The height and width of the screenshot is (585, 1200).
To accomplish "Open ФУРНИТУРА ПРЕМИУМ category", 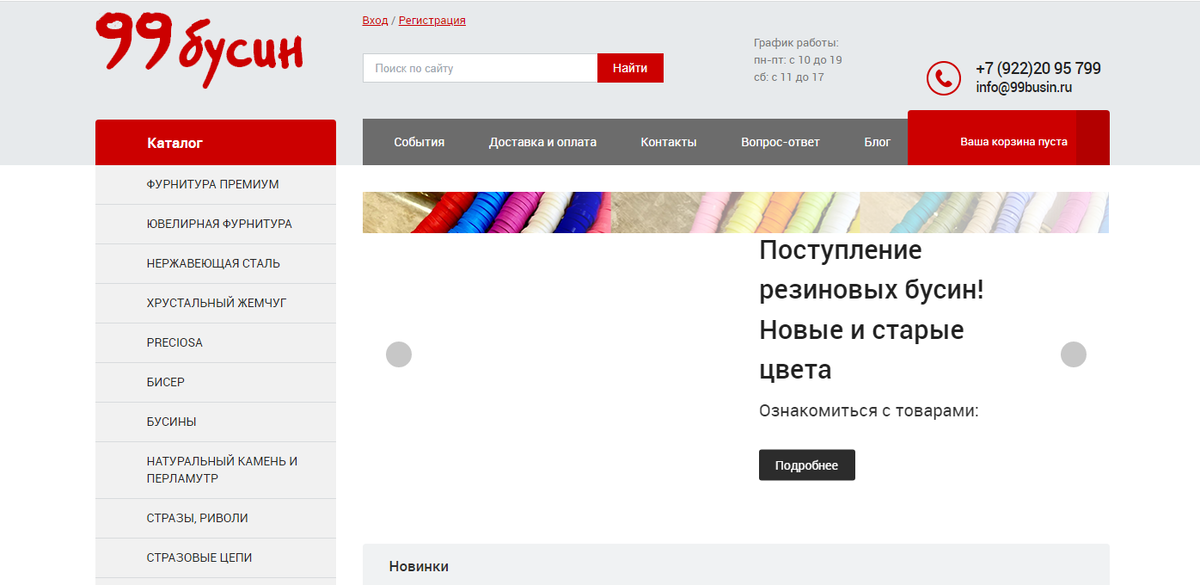I will pos(215,185).
